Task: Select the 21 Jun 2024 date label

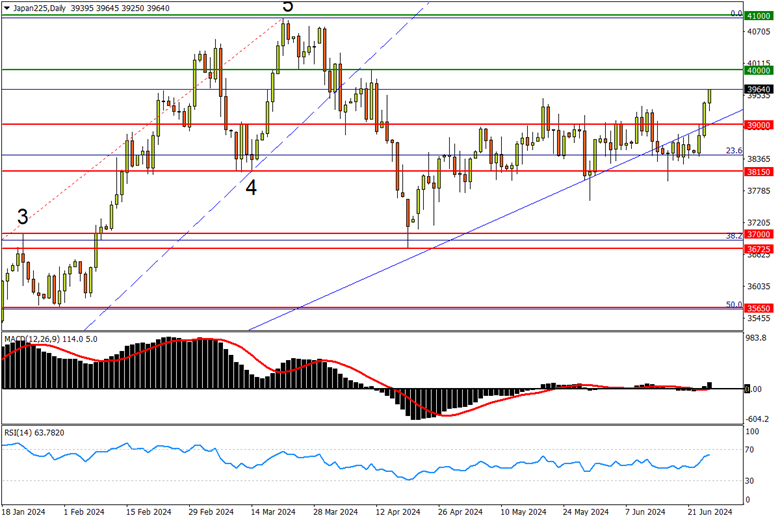Action: tap(710, 512)
